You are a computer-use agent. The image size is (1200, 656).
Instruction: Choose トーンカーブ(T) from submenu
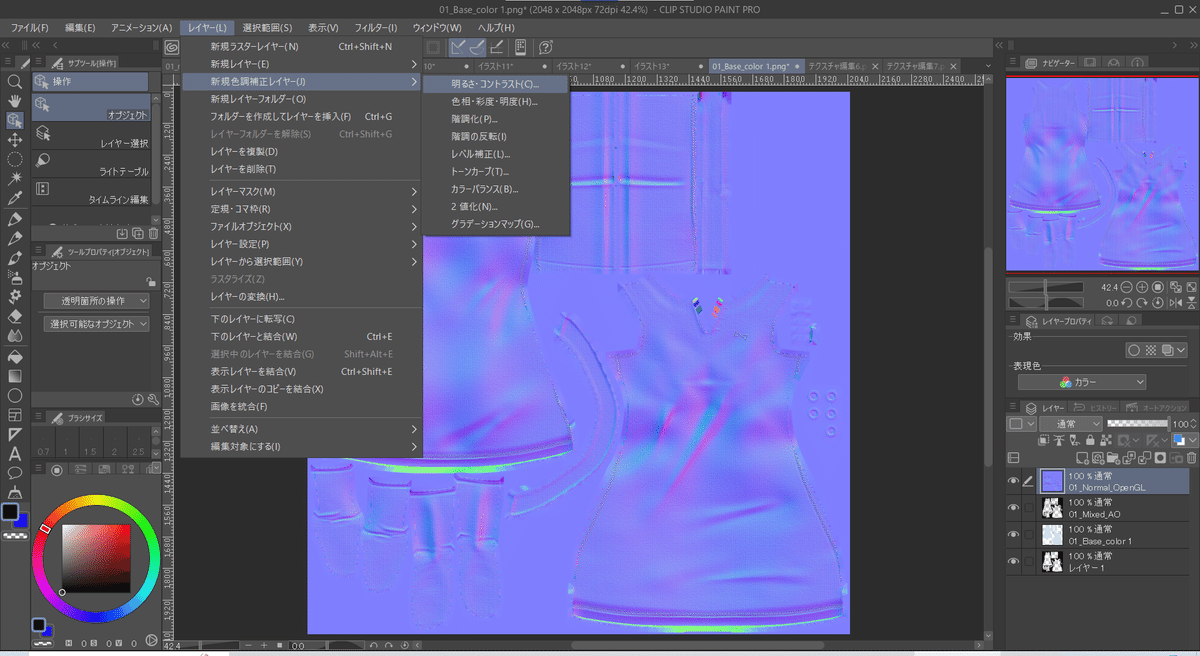[496, 171]
